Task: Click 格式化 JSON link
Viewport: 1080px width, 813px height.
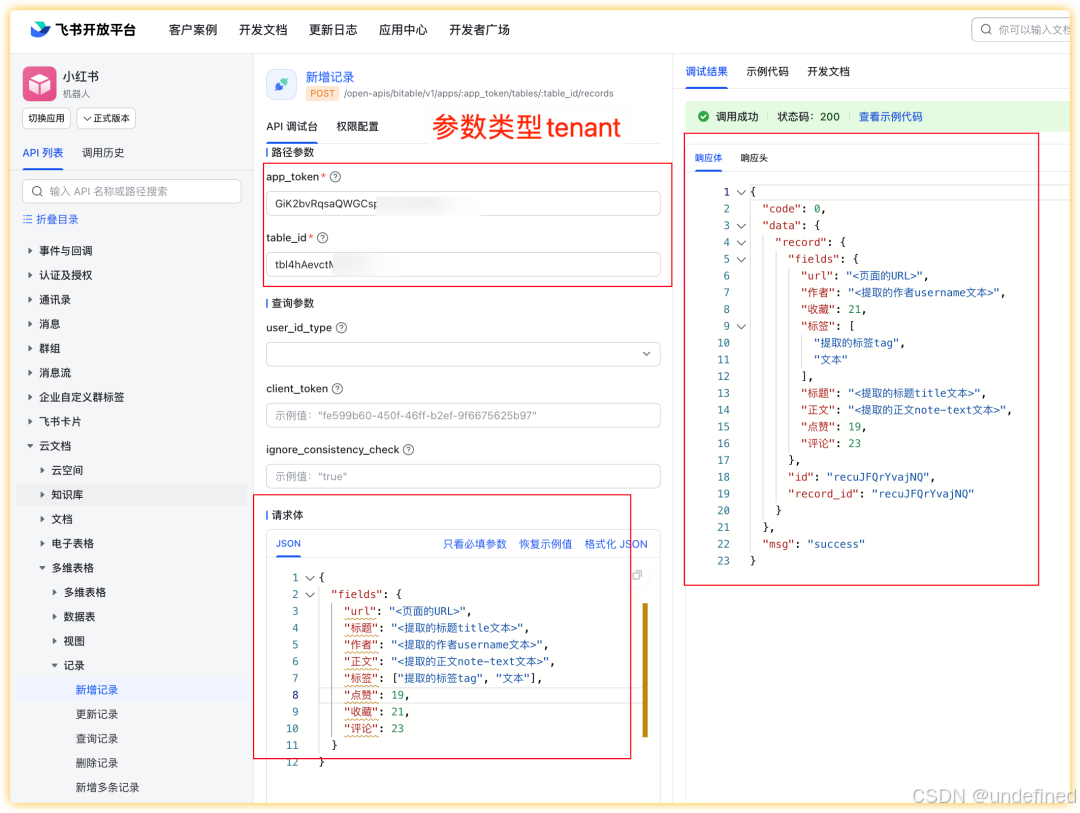Action: pyautogui.click(x=616, y=544)
